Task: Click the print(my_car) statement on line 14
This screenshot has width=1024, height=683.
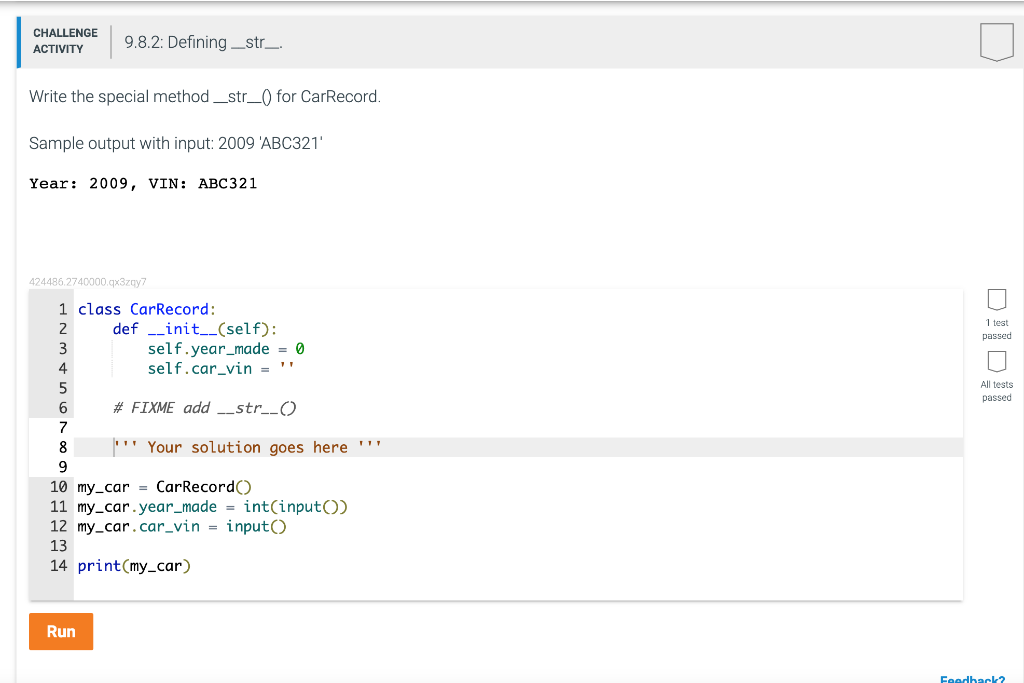Action: pyautogui.click(x=135, y=565)
